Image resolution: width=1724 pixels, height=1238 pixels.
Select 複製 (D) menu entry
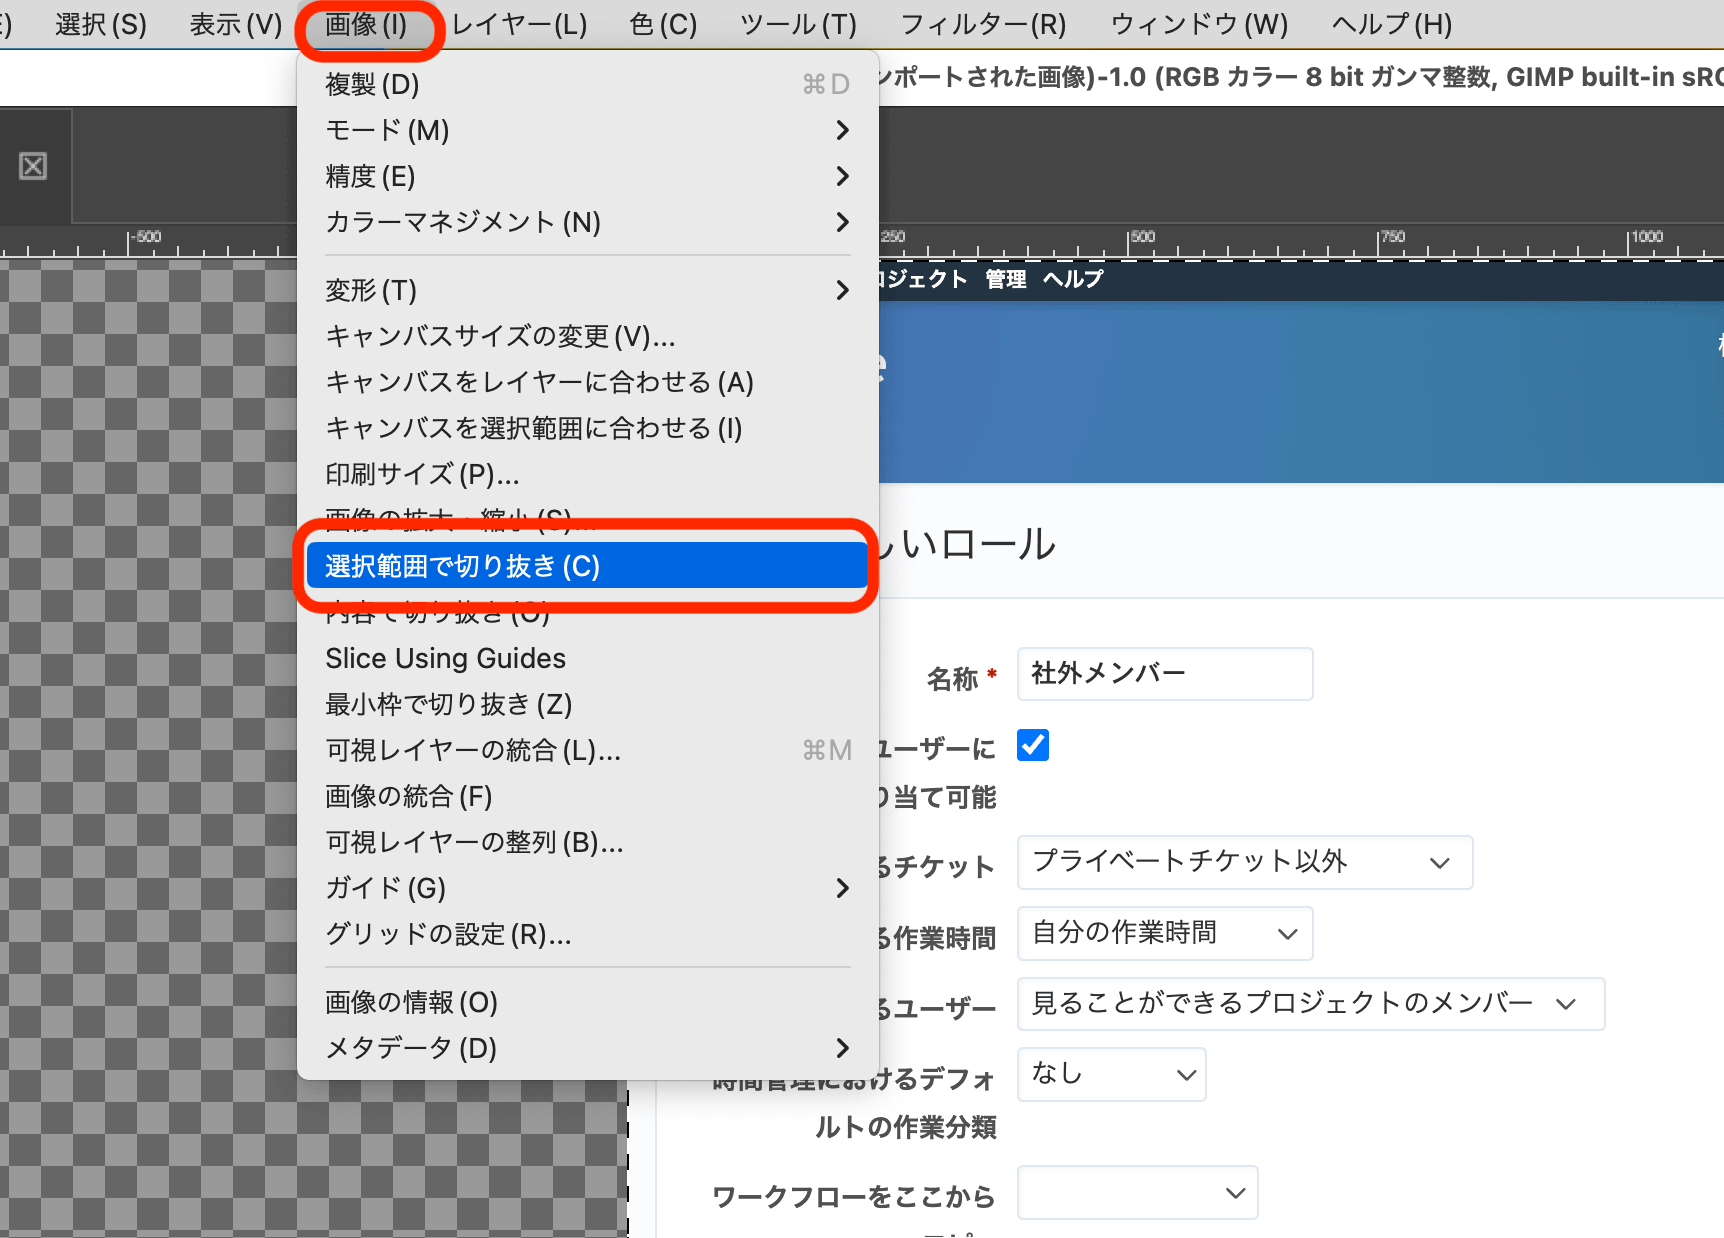[373, 84]
